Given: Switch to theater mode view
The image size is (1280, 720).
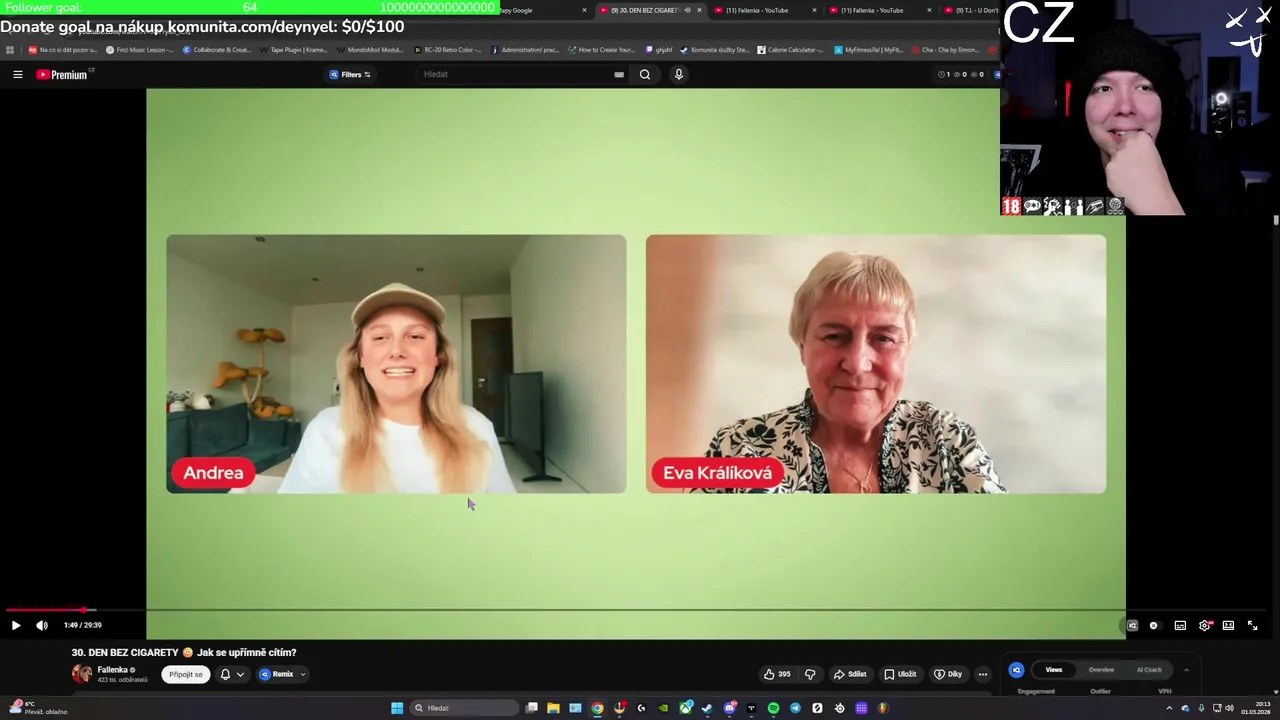Looking at the screenshot, I should point(1228,625).
